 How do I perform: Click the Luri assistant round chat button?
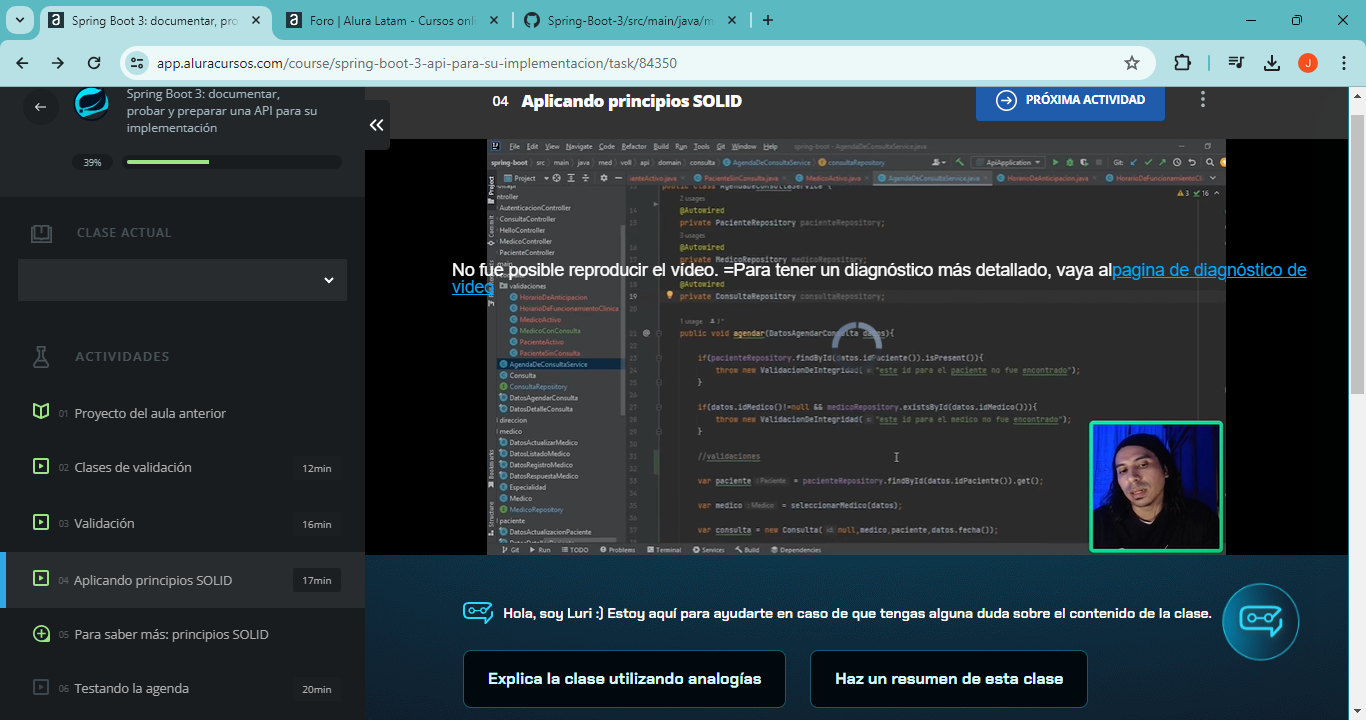1260,621
